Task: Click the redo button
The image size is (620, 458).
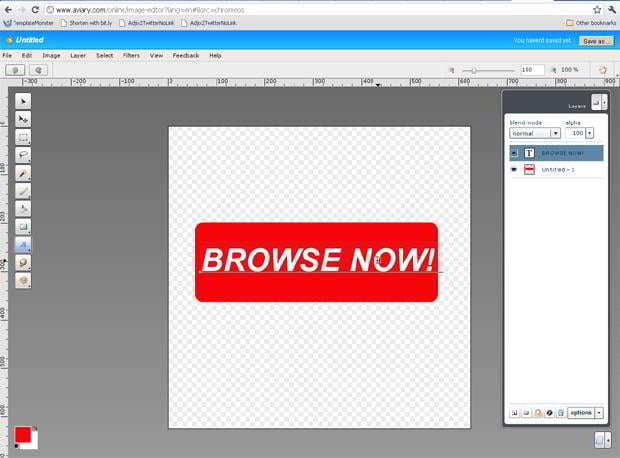Action: click(x=38, y=70)
